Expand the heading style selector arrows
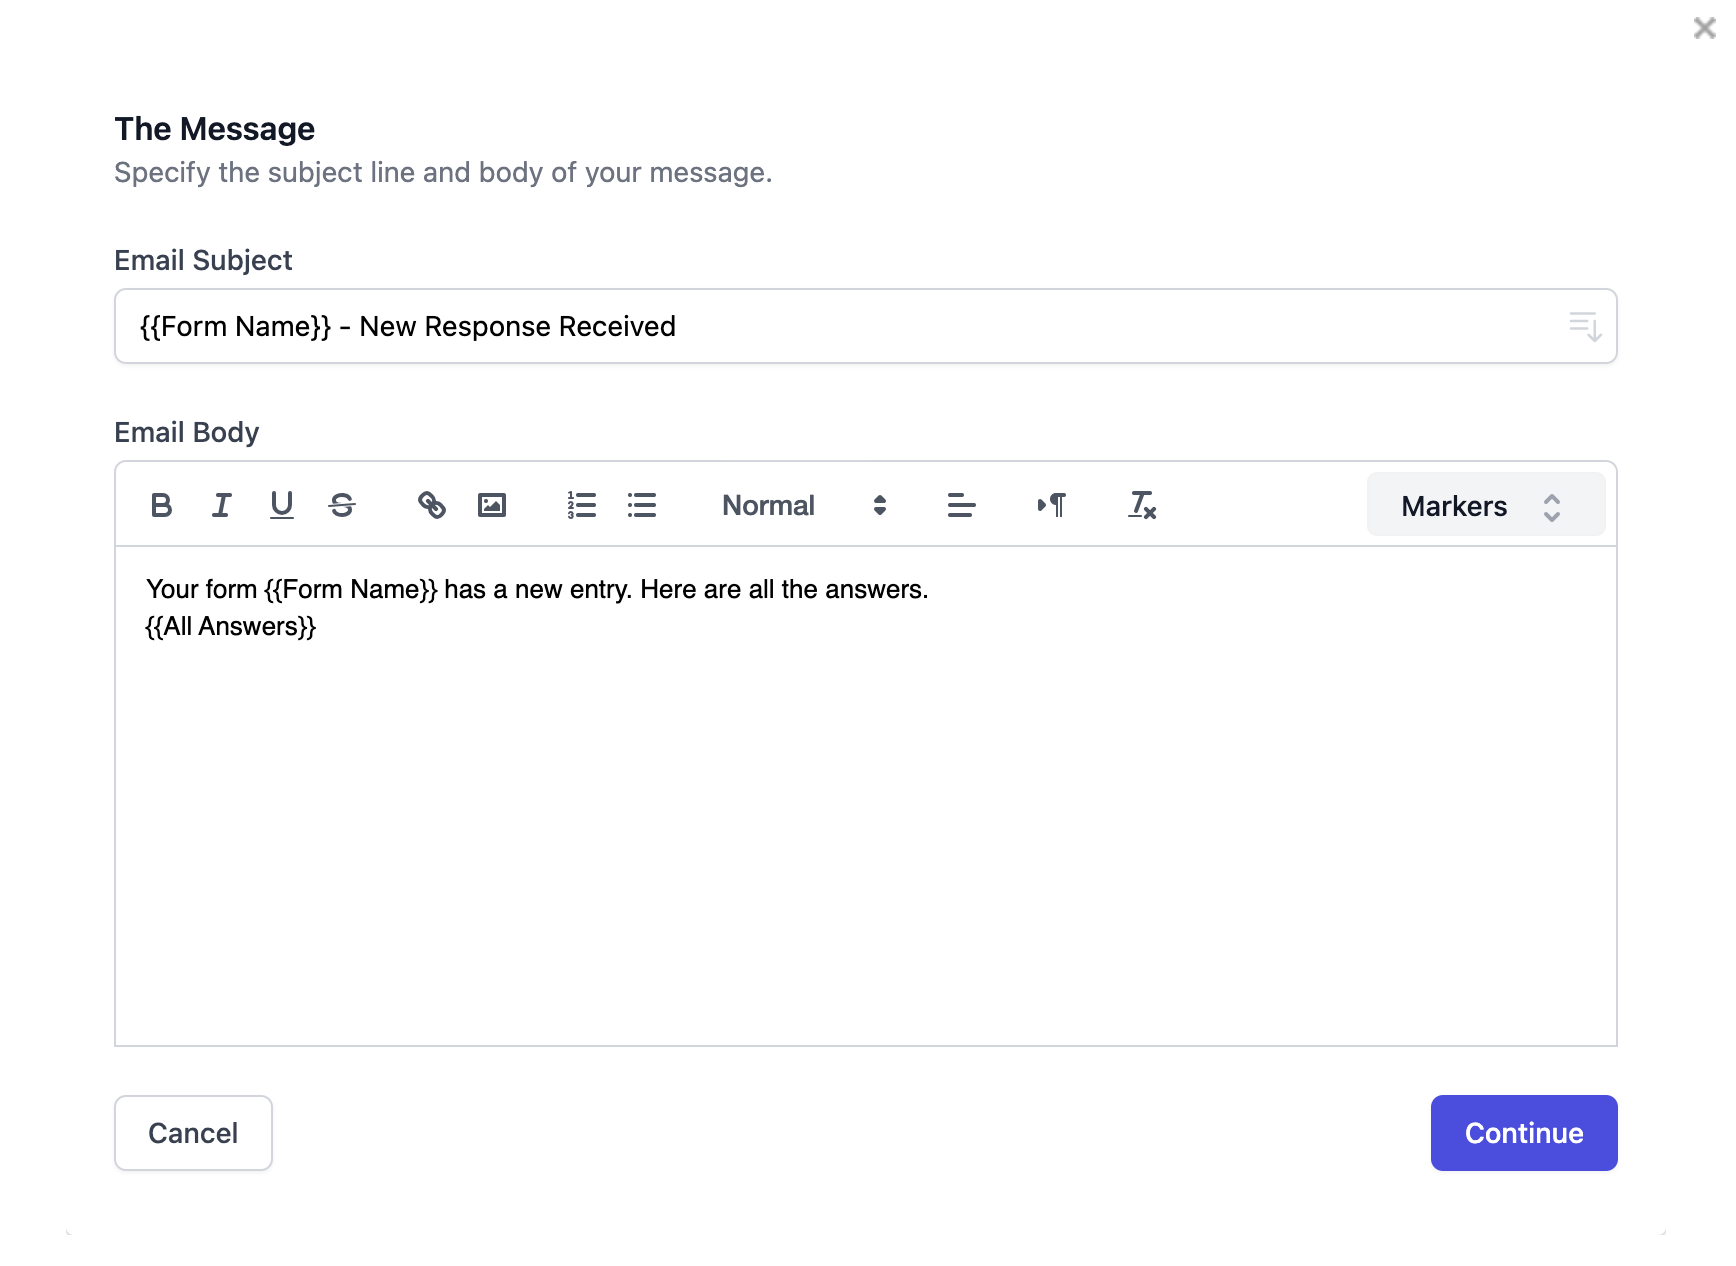This screenshot has height=1266, width=1736. coord(879,505)
